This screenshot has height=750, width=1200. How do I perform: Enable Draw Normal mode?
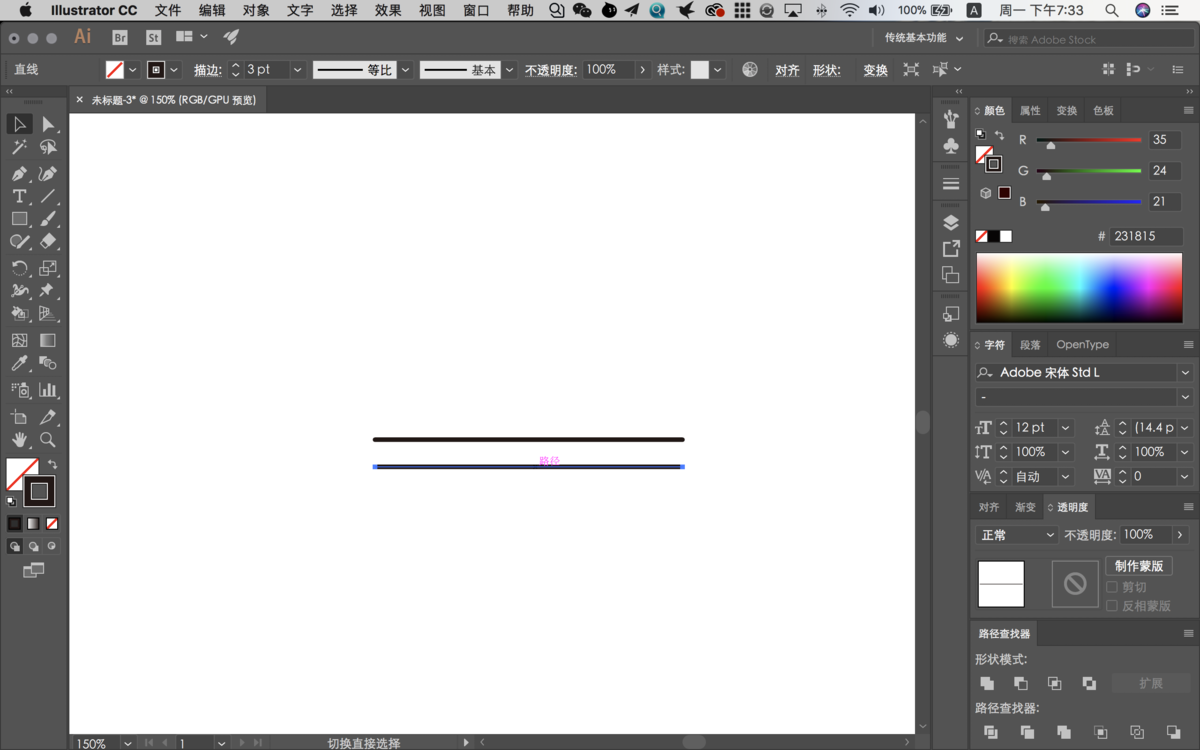[14, 546]
